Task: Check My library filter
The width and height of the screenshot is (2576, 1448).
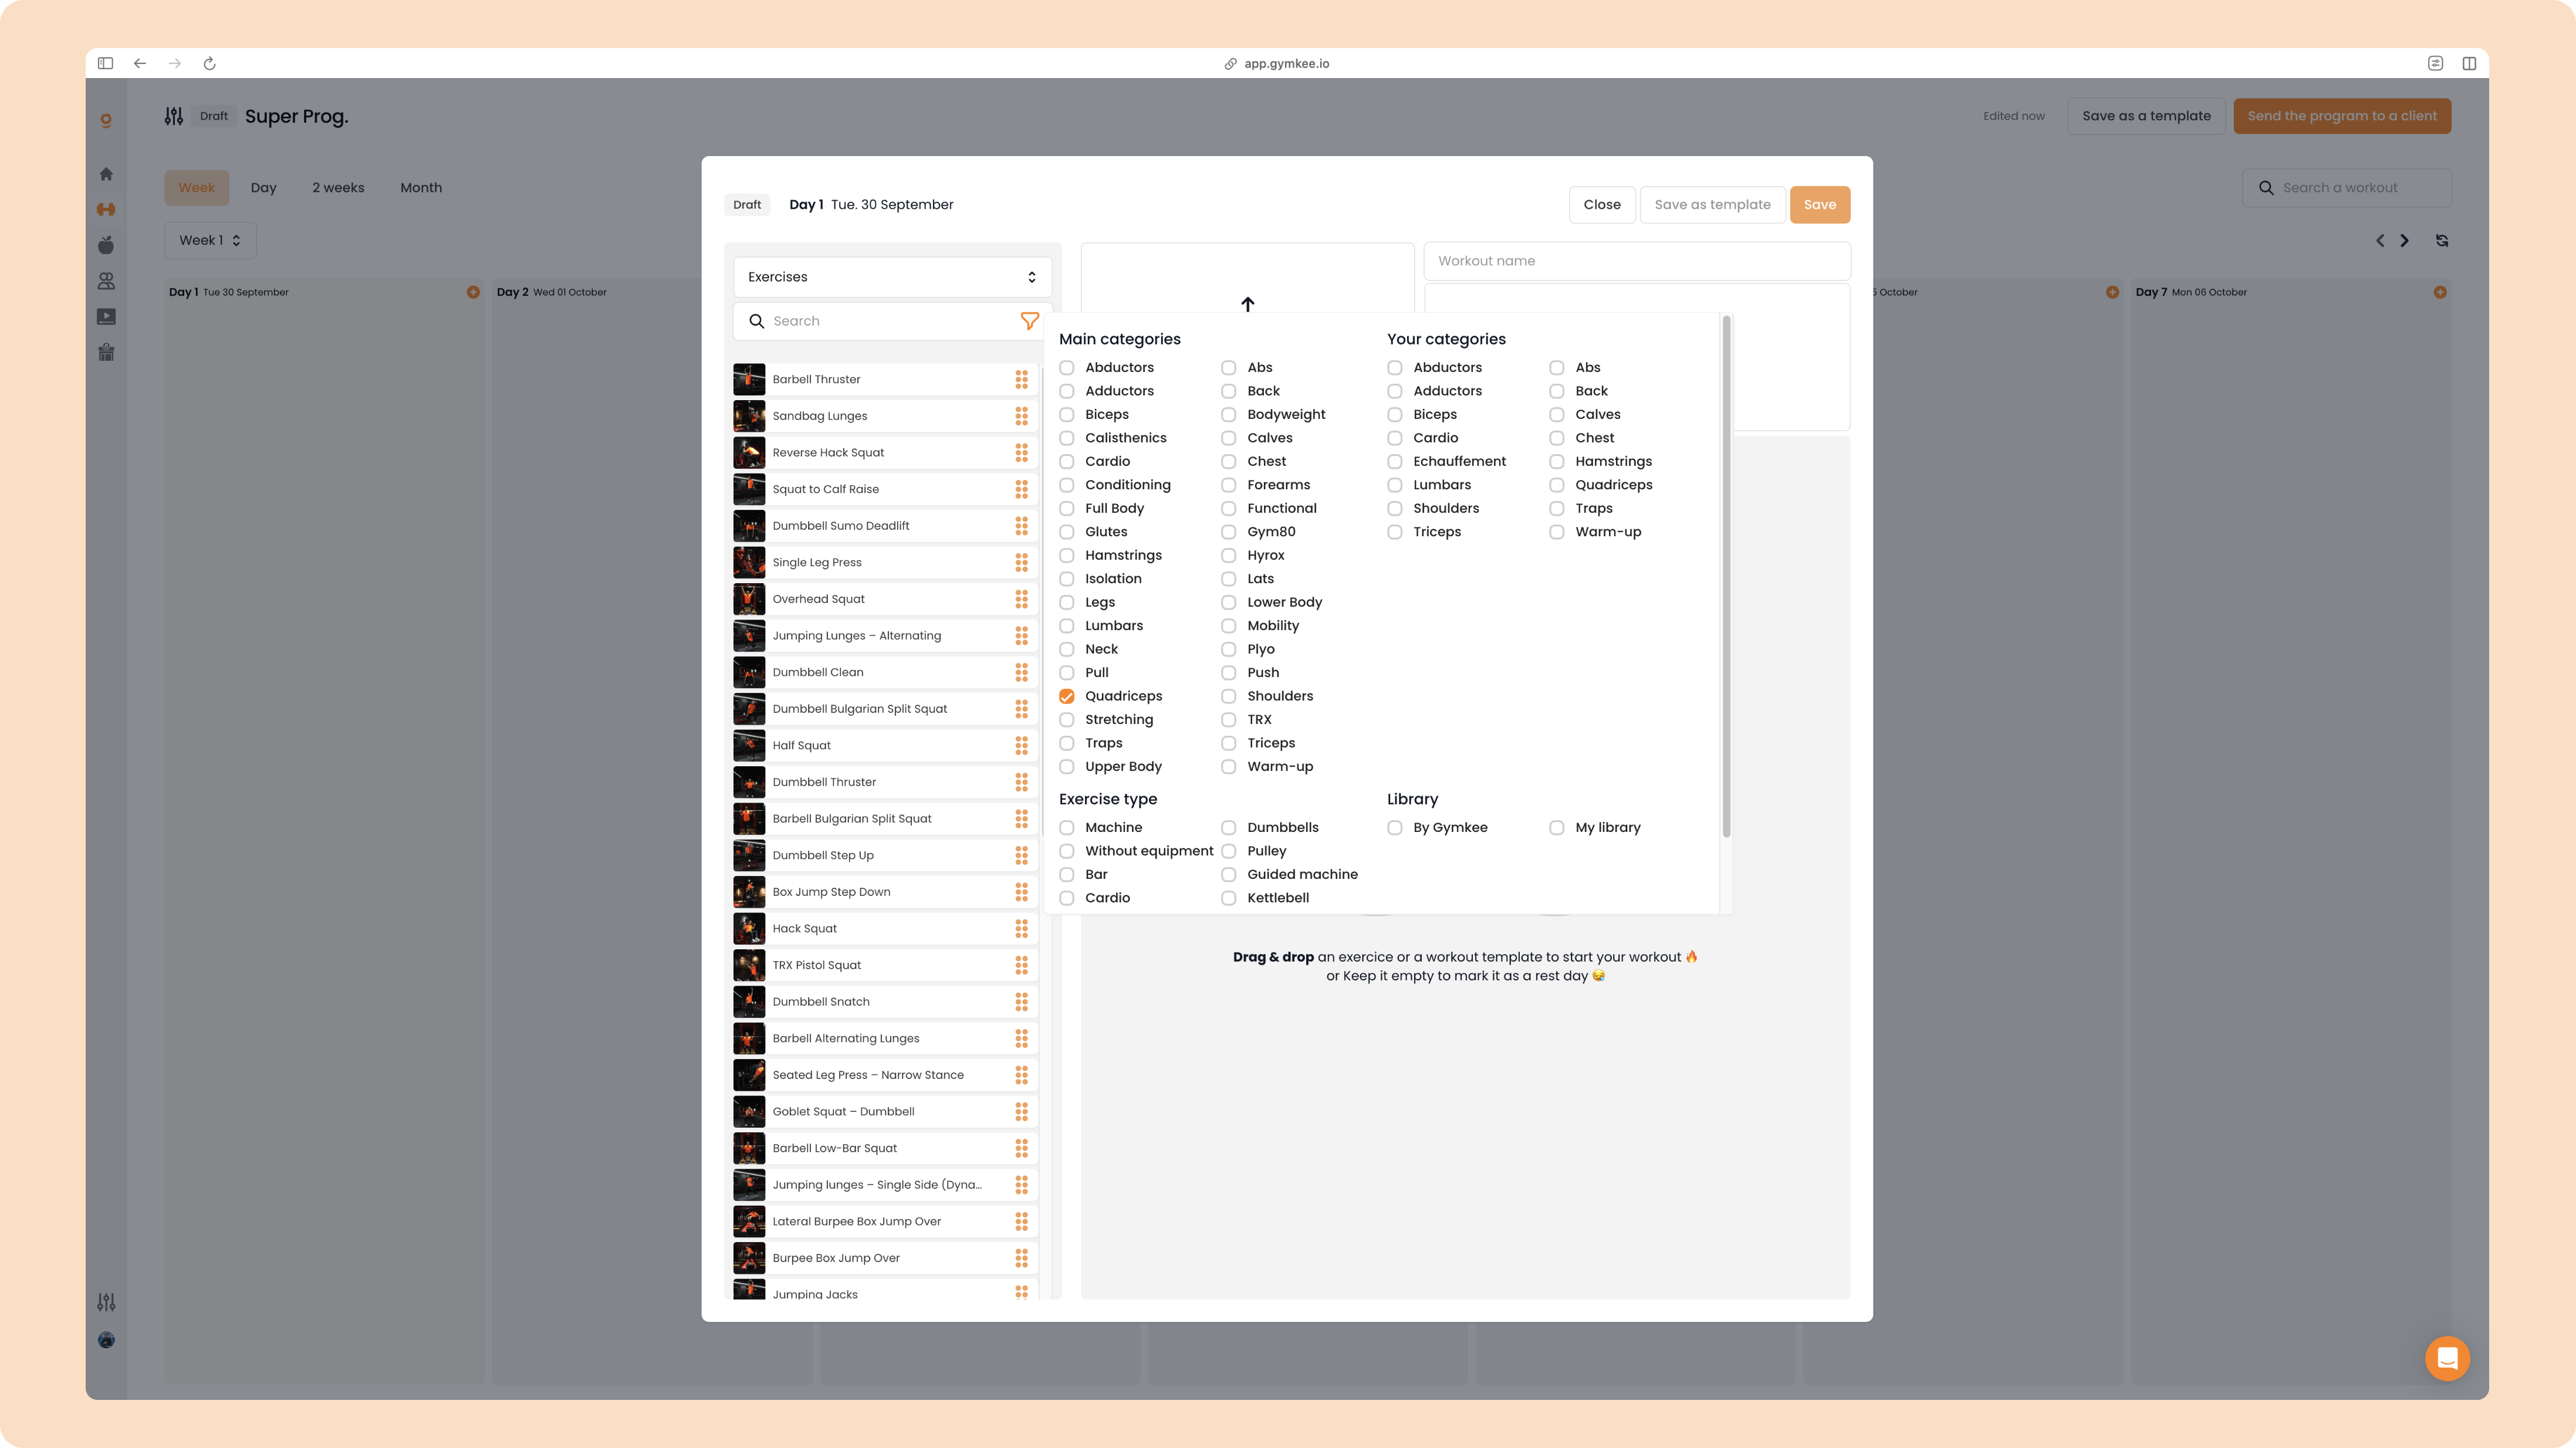Action: (x=1557, y=827)
